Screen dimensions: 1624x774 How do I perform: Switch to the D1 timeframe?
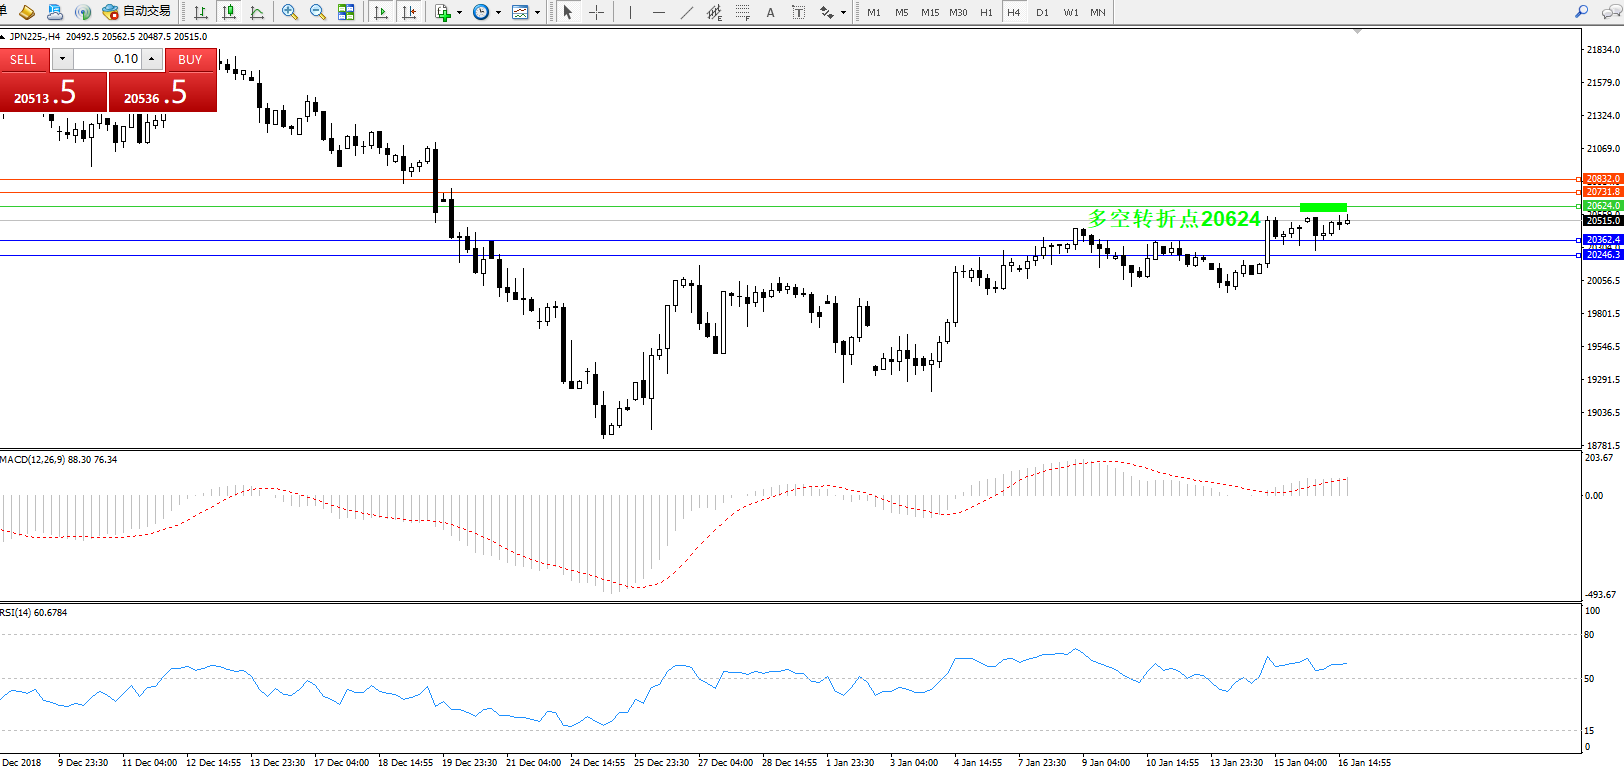click(x=1042, y=12)
